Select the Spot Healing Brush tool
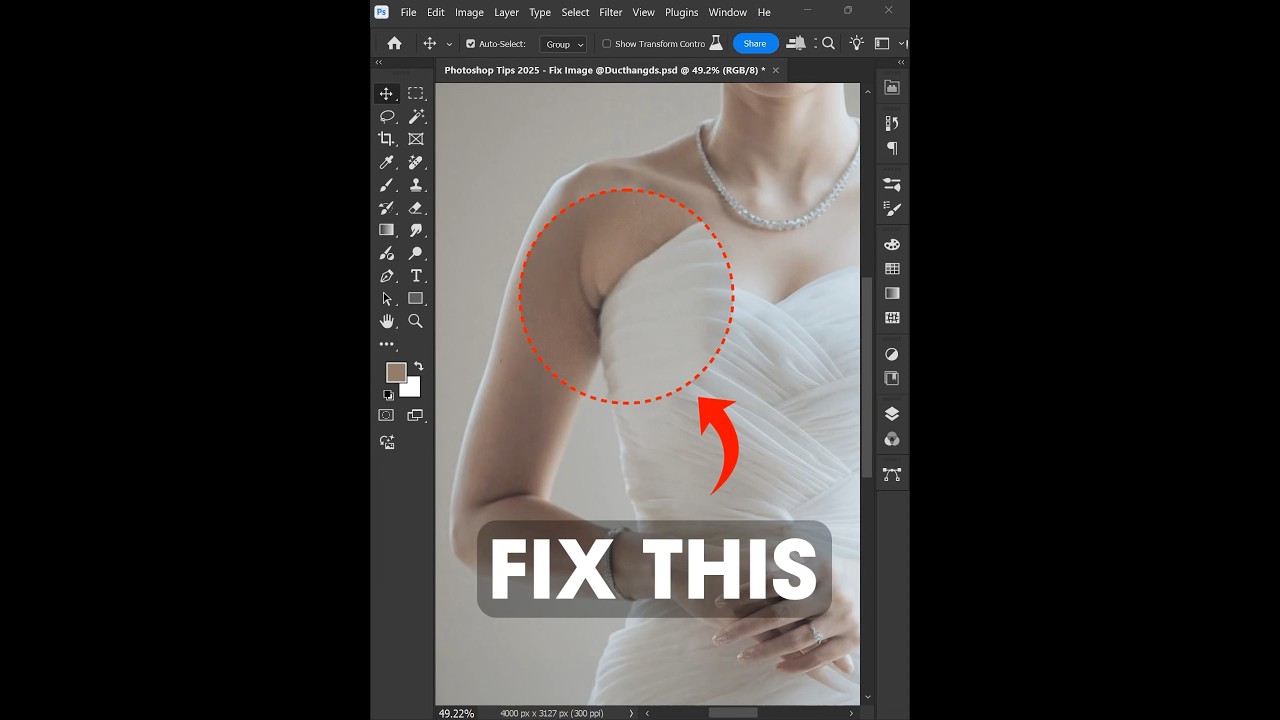 pyautogui.click(x=416, y=162)
